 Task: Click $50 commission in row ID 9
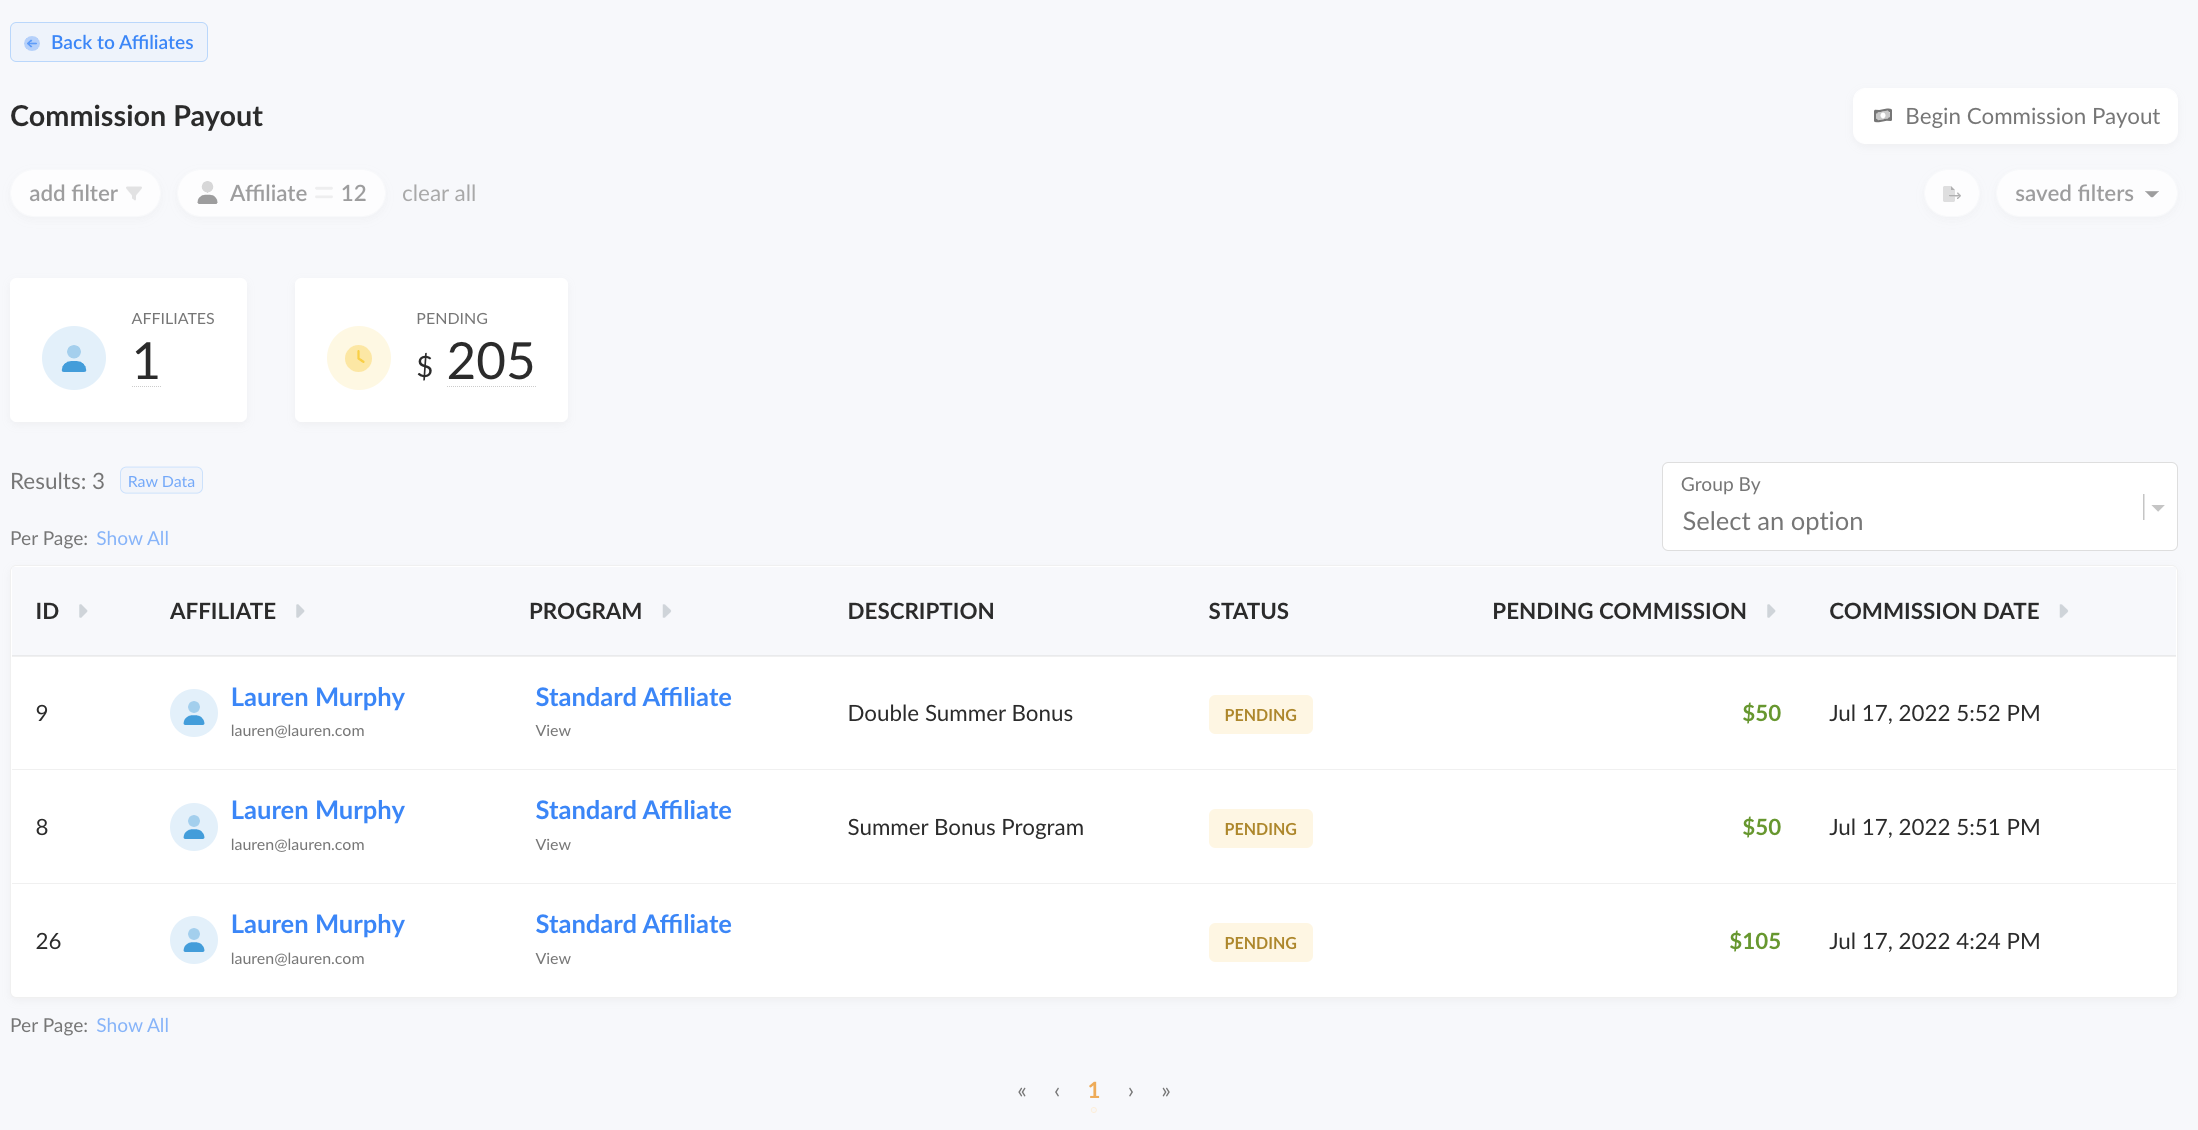(x=1761, y=713)
